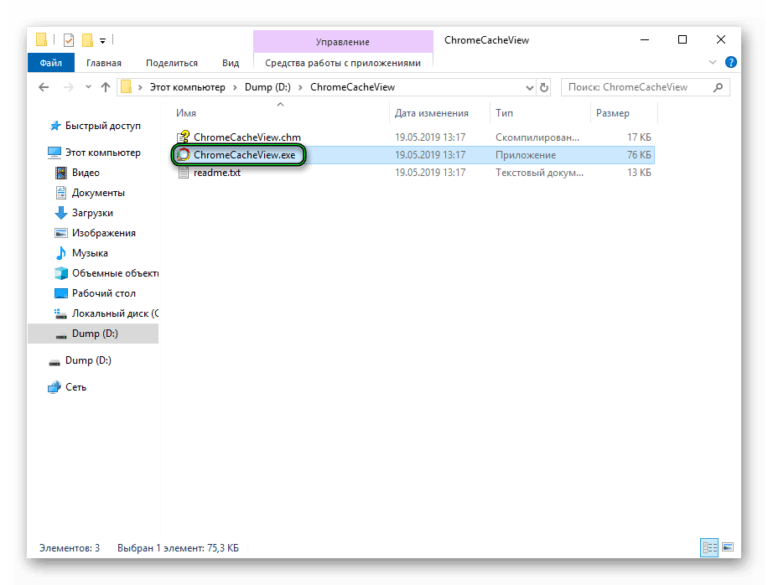
Task: Switch to large thumbnails view in status bar
Action: (x=728, y=547)
